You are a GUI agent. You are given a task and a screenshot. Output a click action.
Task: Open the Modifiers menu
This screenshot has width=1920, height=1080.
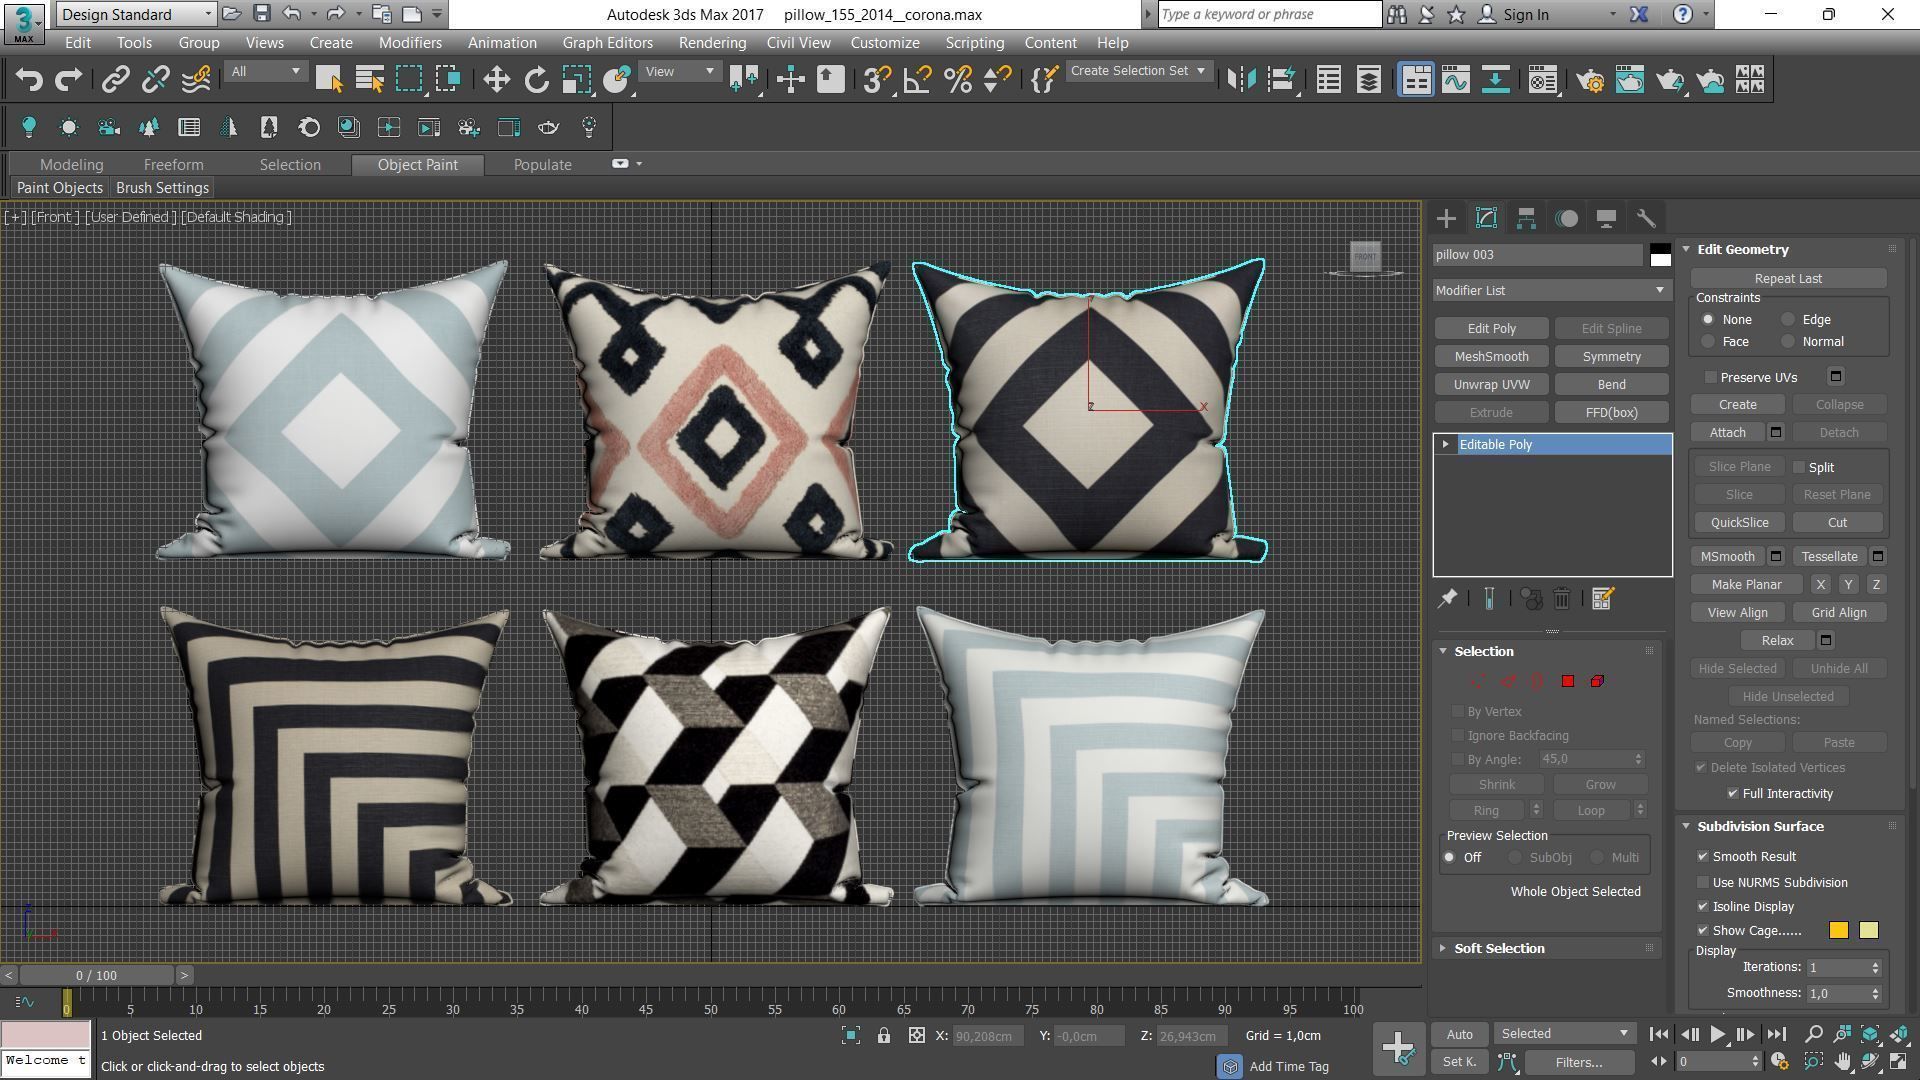410,43
